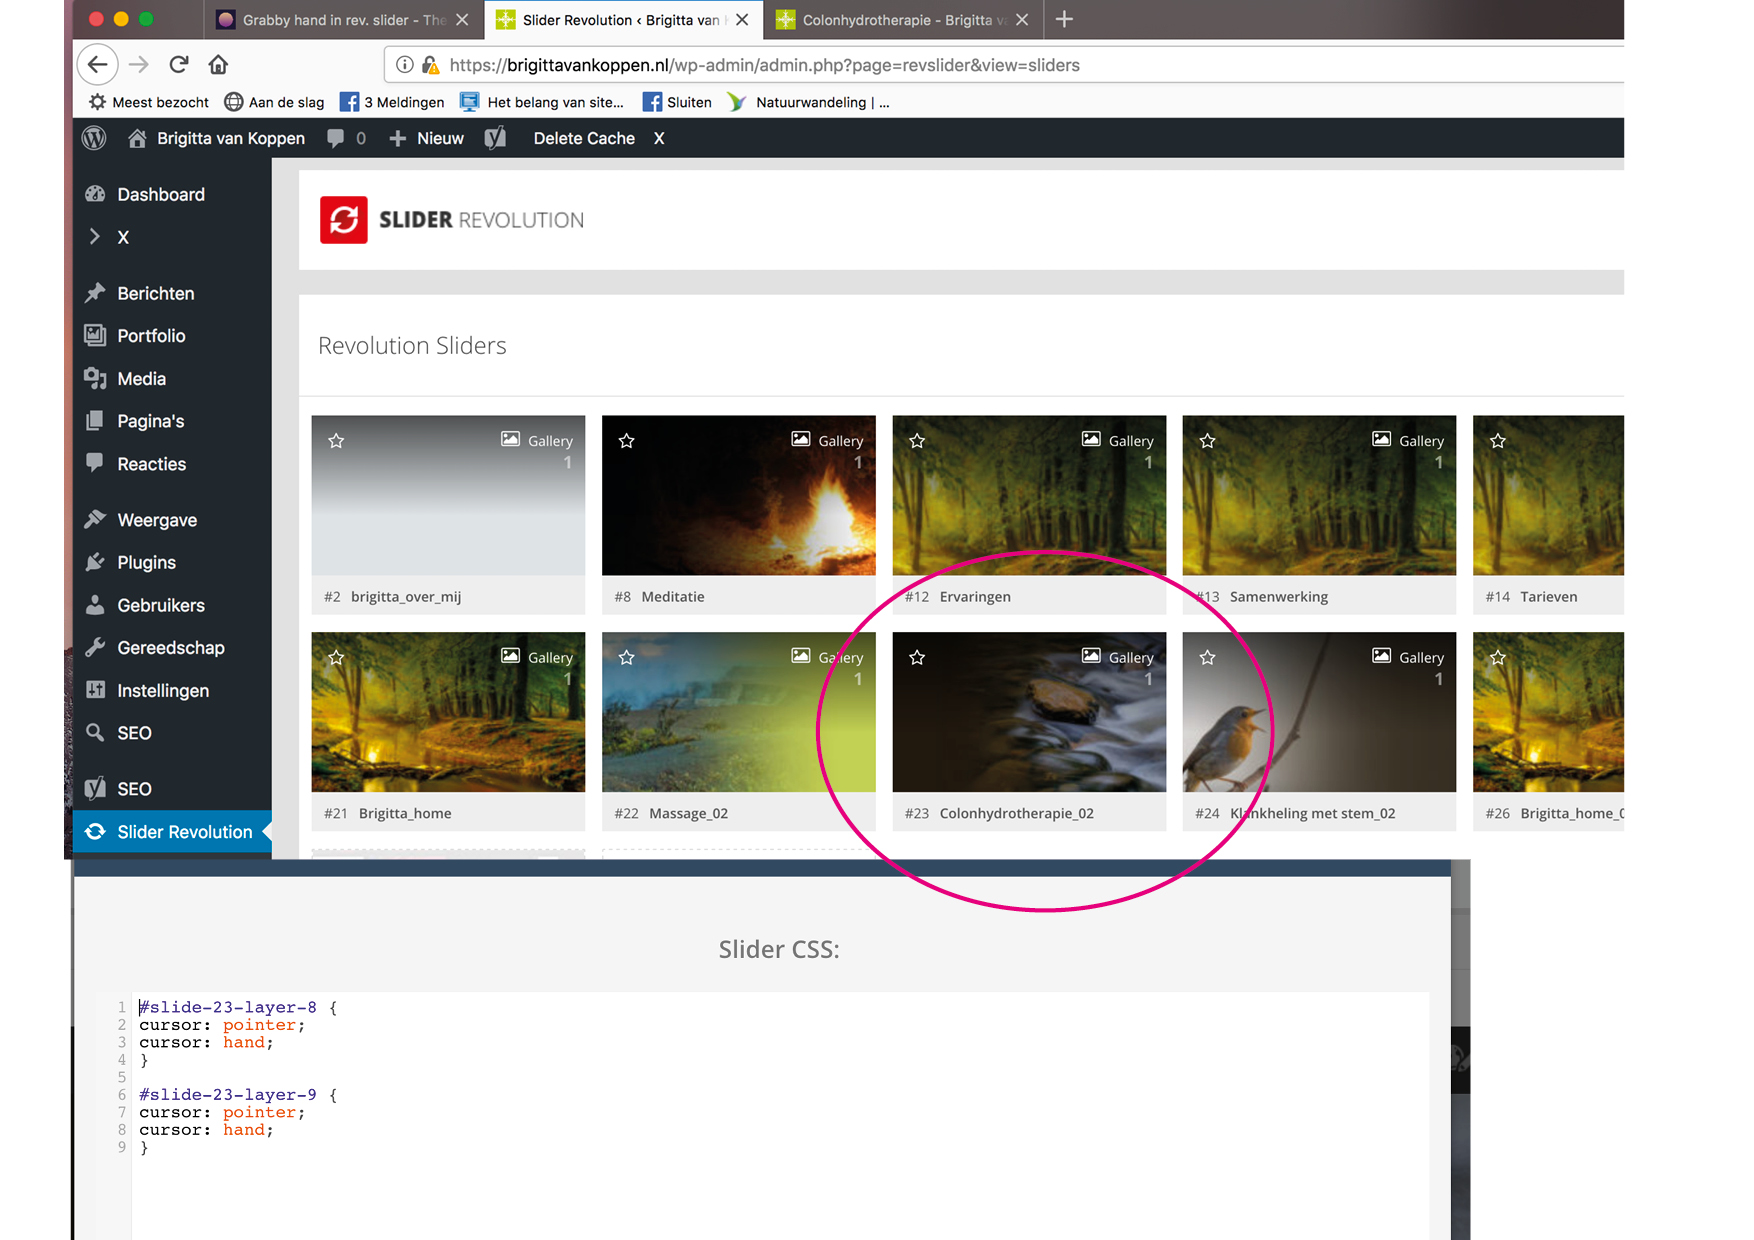Open the Brigitta van Koppen site menu
This screenshot has height=1240, width=1754.
tap(217, 138)
